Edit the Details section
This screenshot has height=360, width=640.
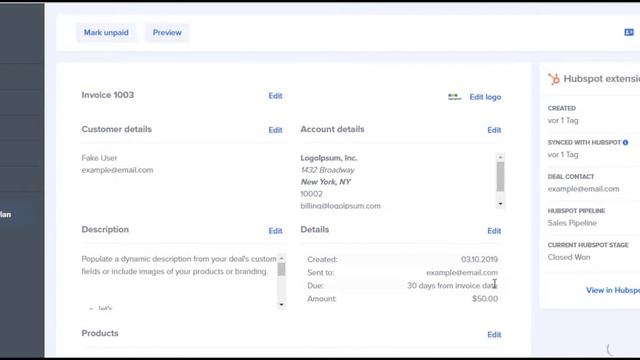click(494, 231)
